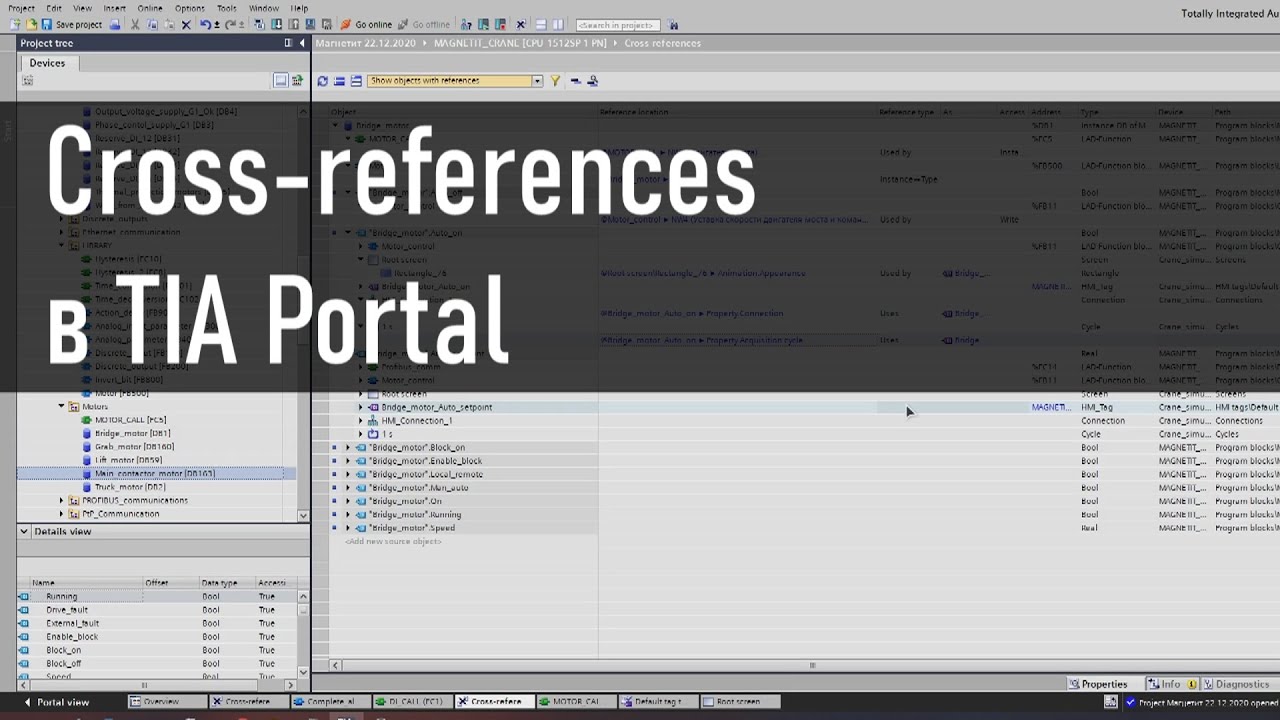
Task: Select Grab_motor [DB160] in tree
Action: pos(134,447)
